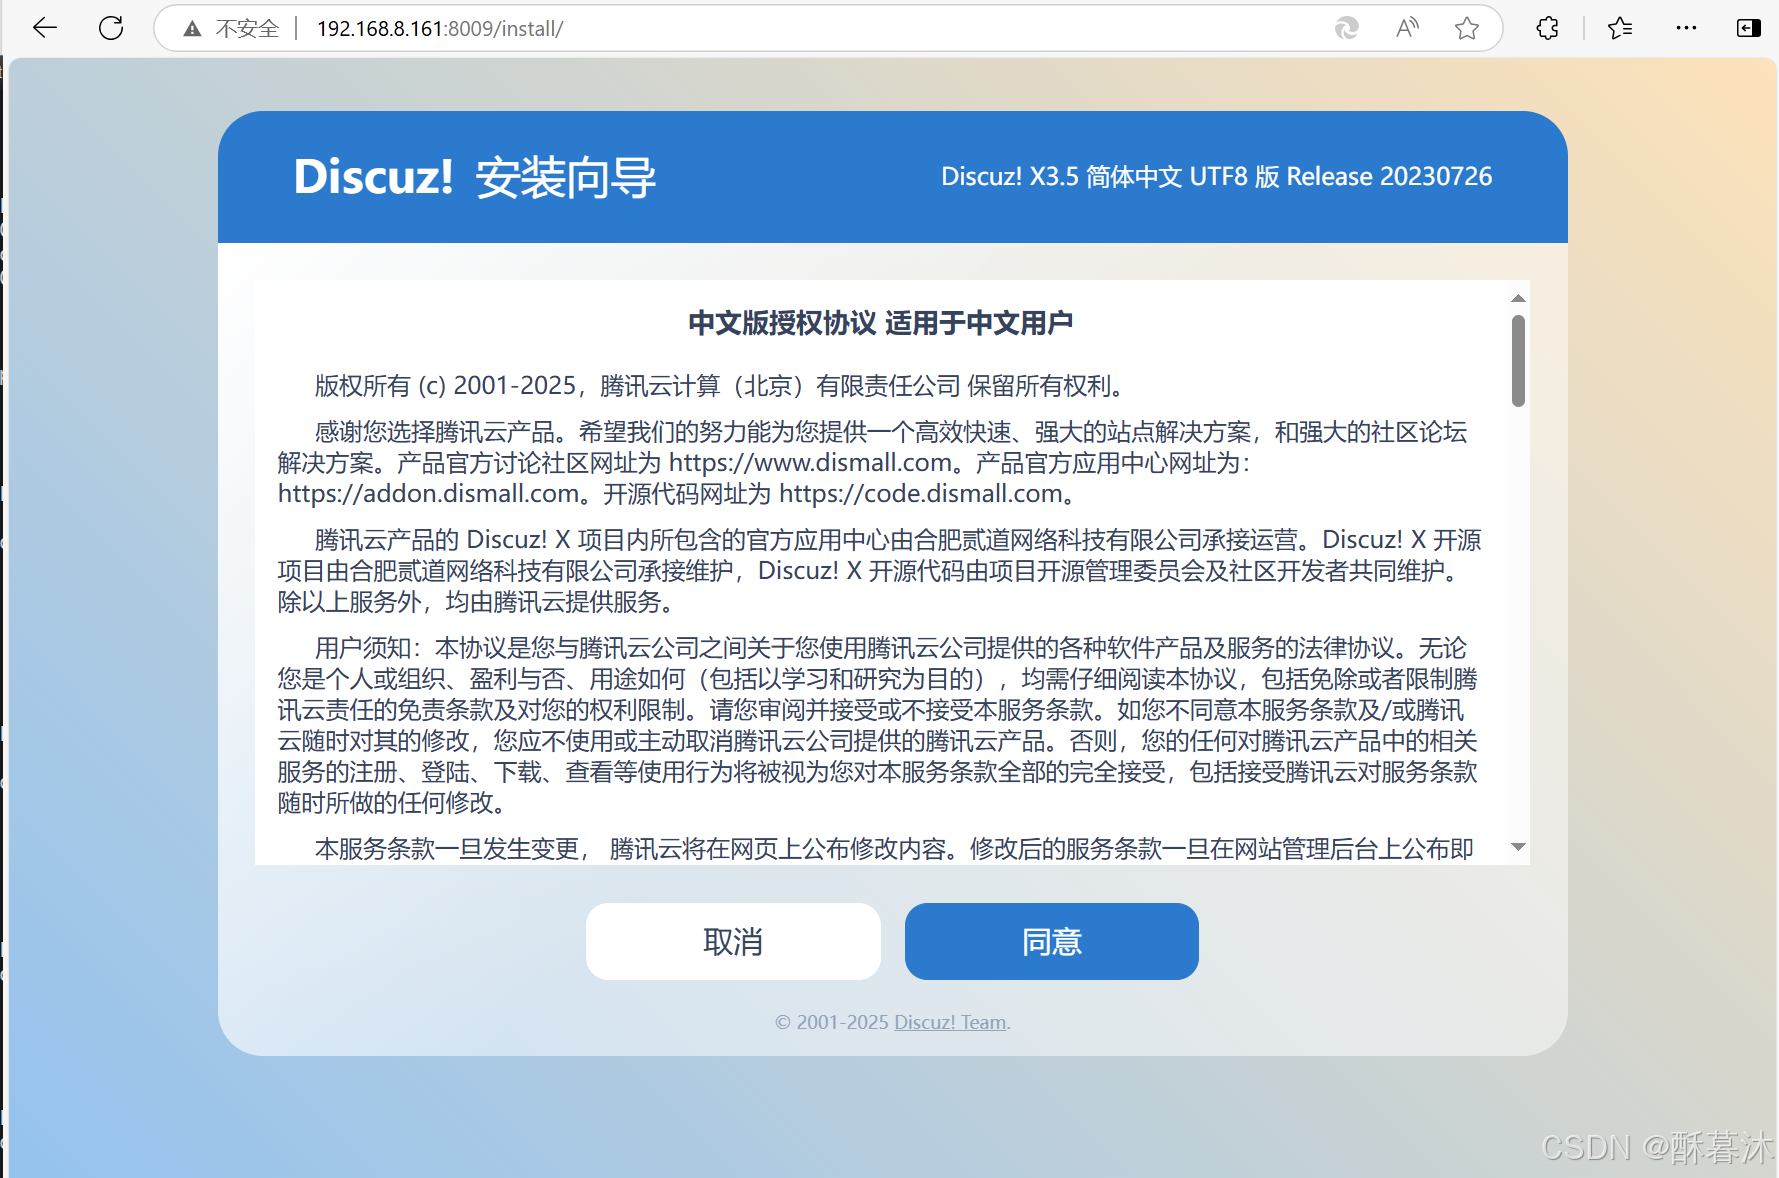Click the license scrollbar down arrow
1779x1178 pixels.
click(1518, 847)
